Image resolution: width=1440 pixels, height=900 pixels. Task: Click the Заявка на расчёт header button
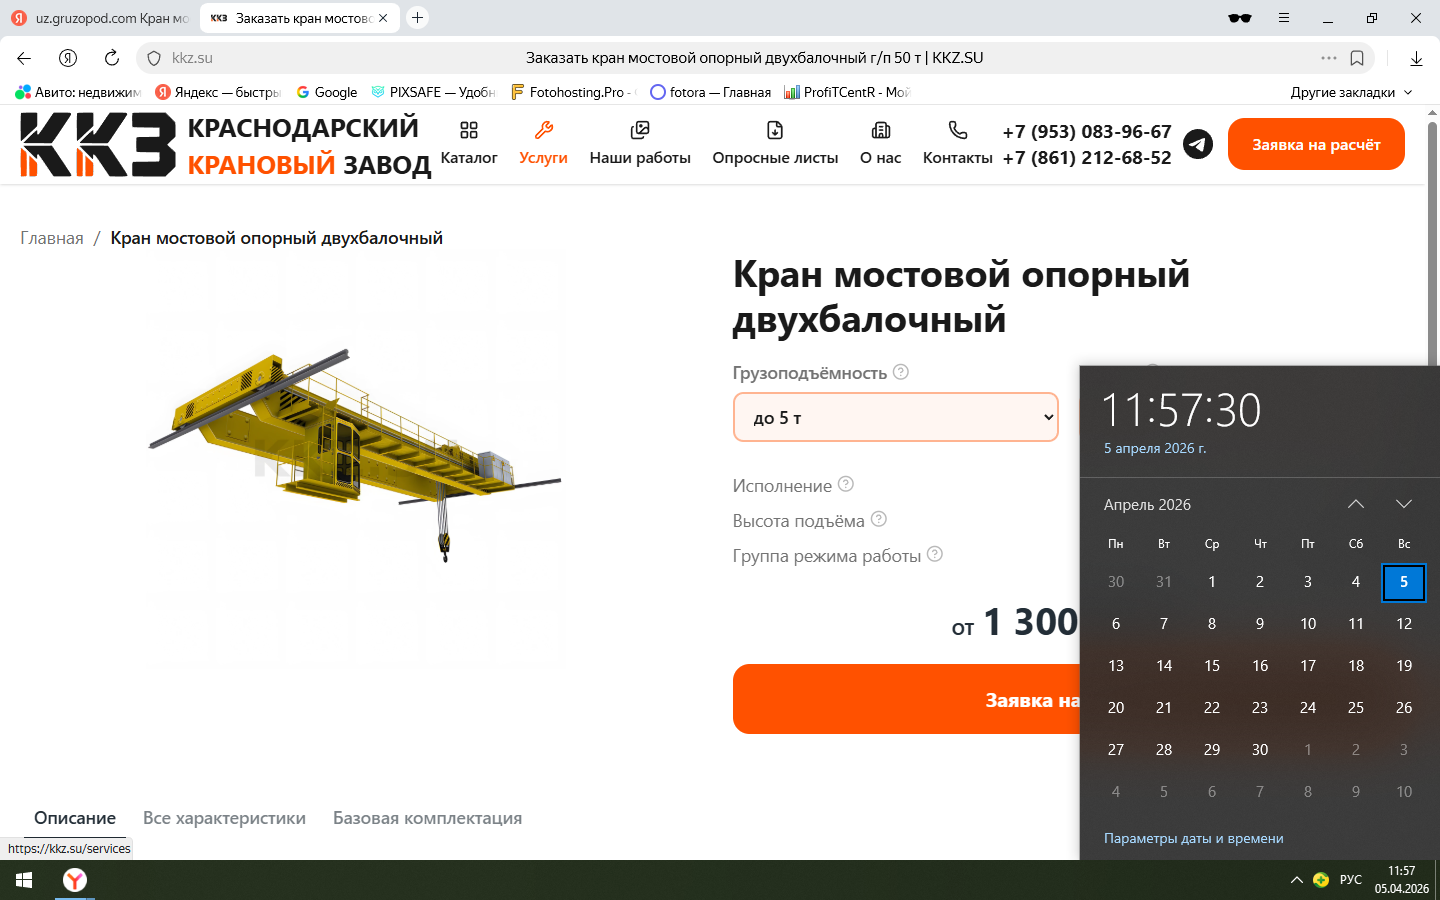(x=1316, y=144)
